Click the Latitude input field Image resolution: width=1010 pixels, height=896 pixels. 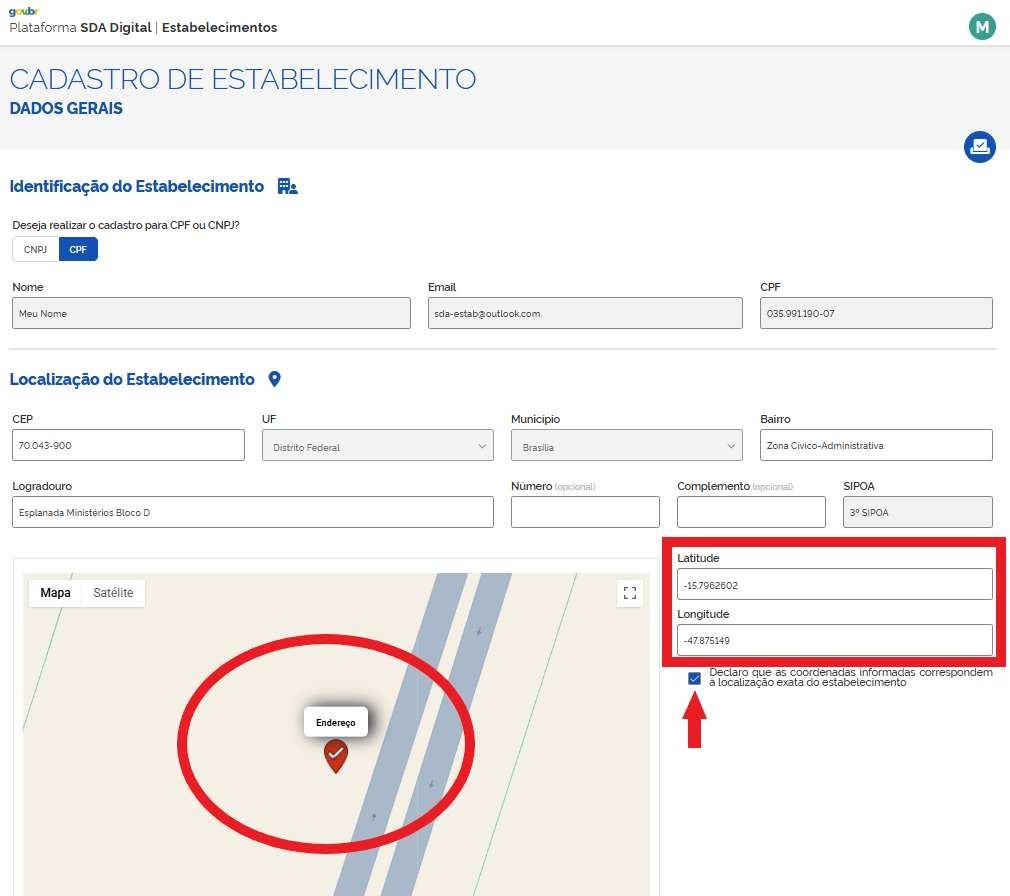[x=834, y=584]
